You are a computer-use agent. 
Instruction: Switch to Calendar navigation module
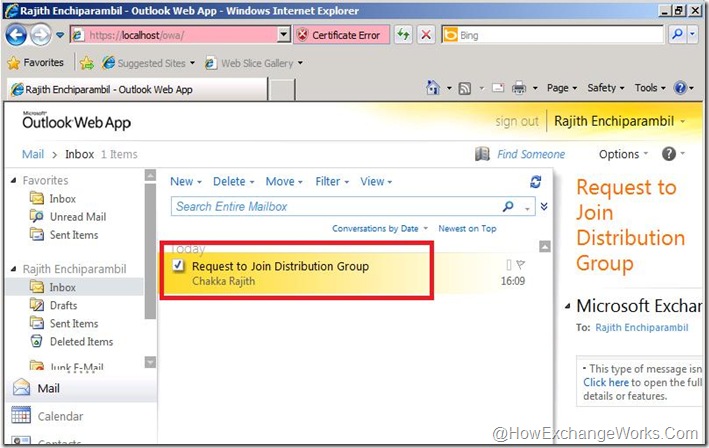pos(81,416)
